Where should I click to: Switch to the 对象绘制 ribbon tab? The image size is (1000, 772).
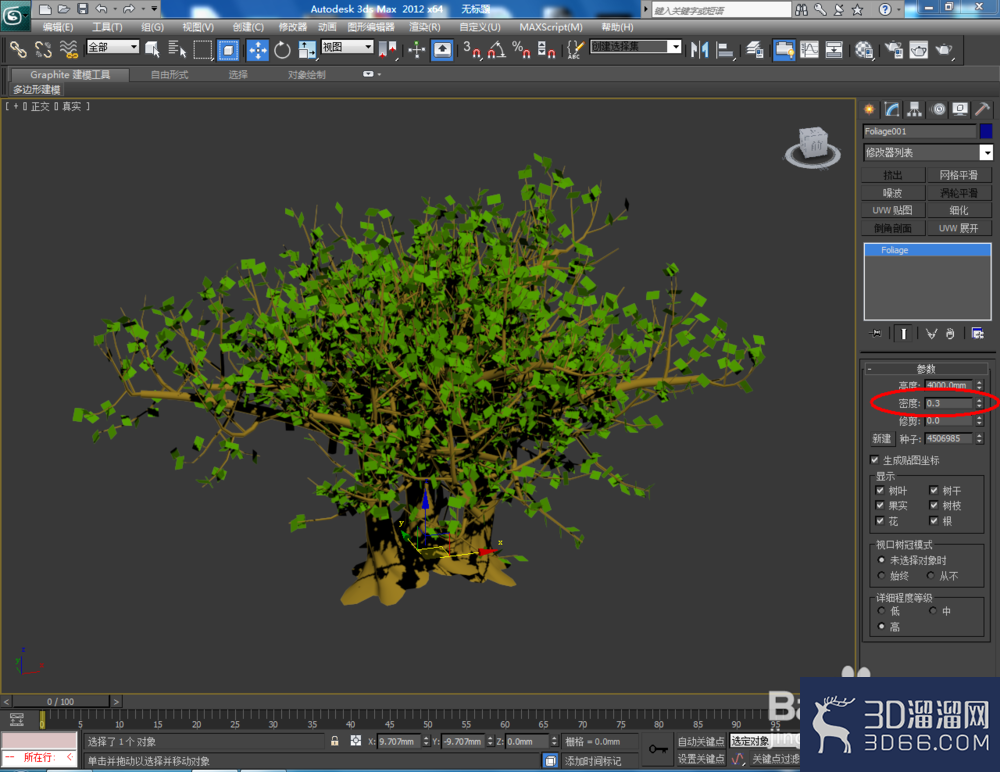307,75
